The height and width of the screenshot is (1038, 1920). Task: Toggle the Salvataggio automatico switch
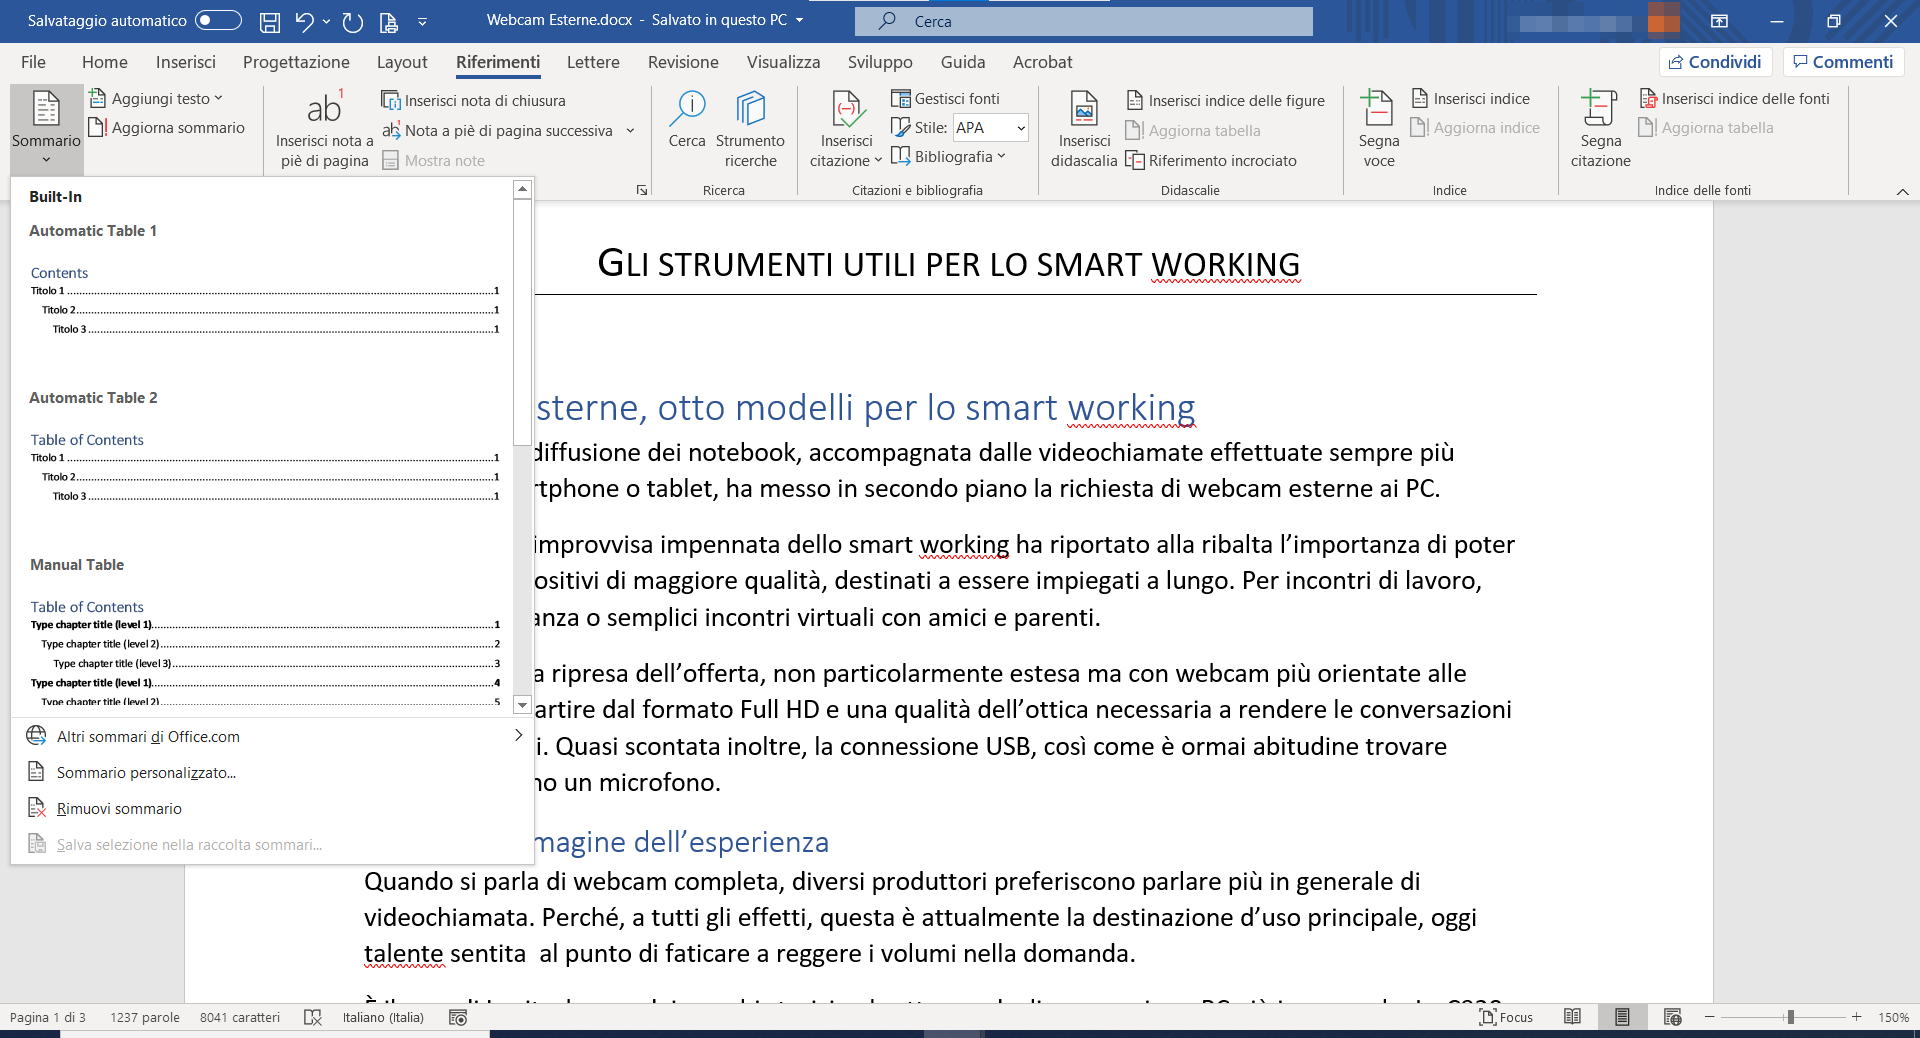coord(218,21)
